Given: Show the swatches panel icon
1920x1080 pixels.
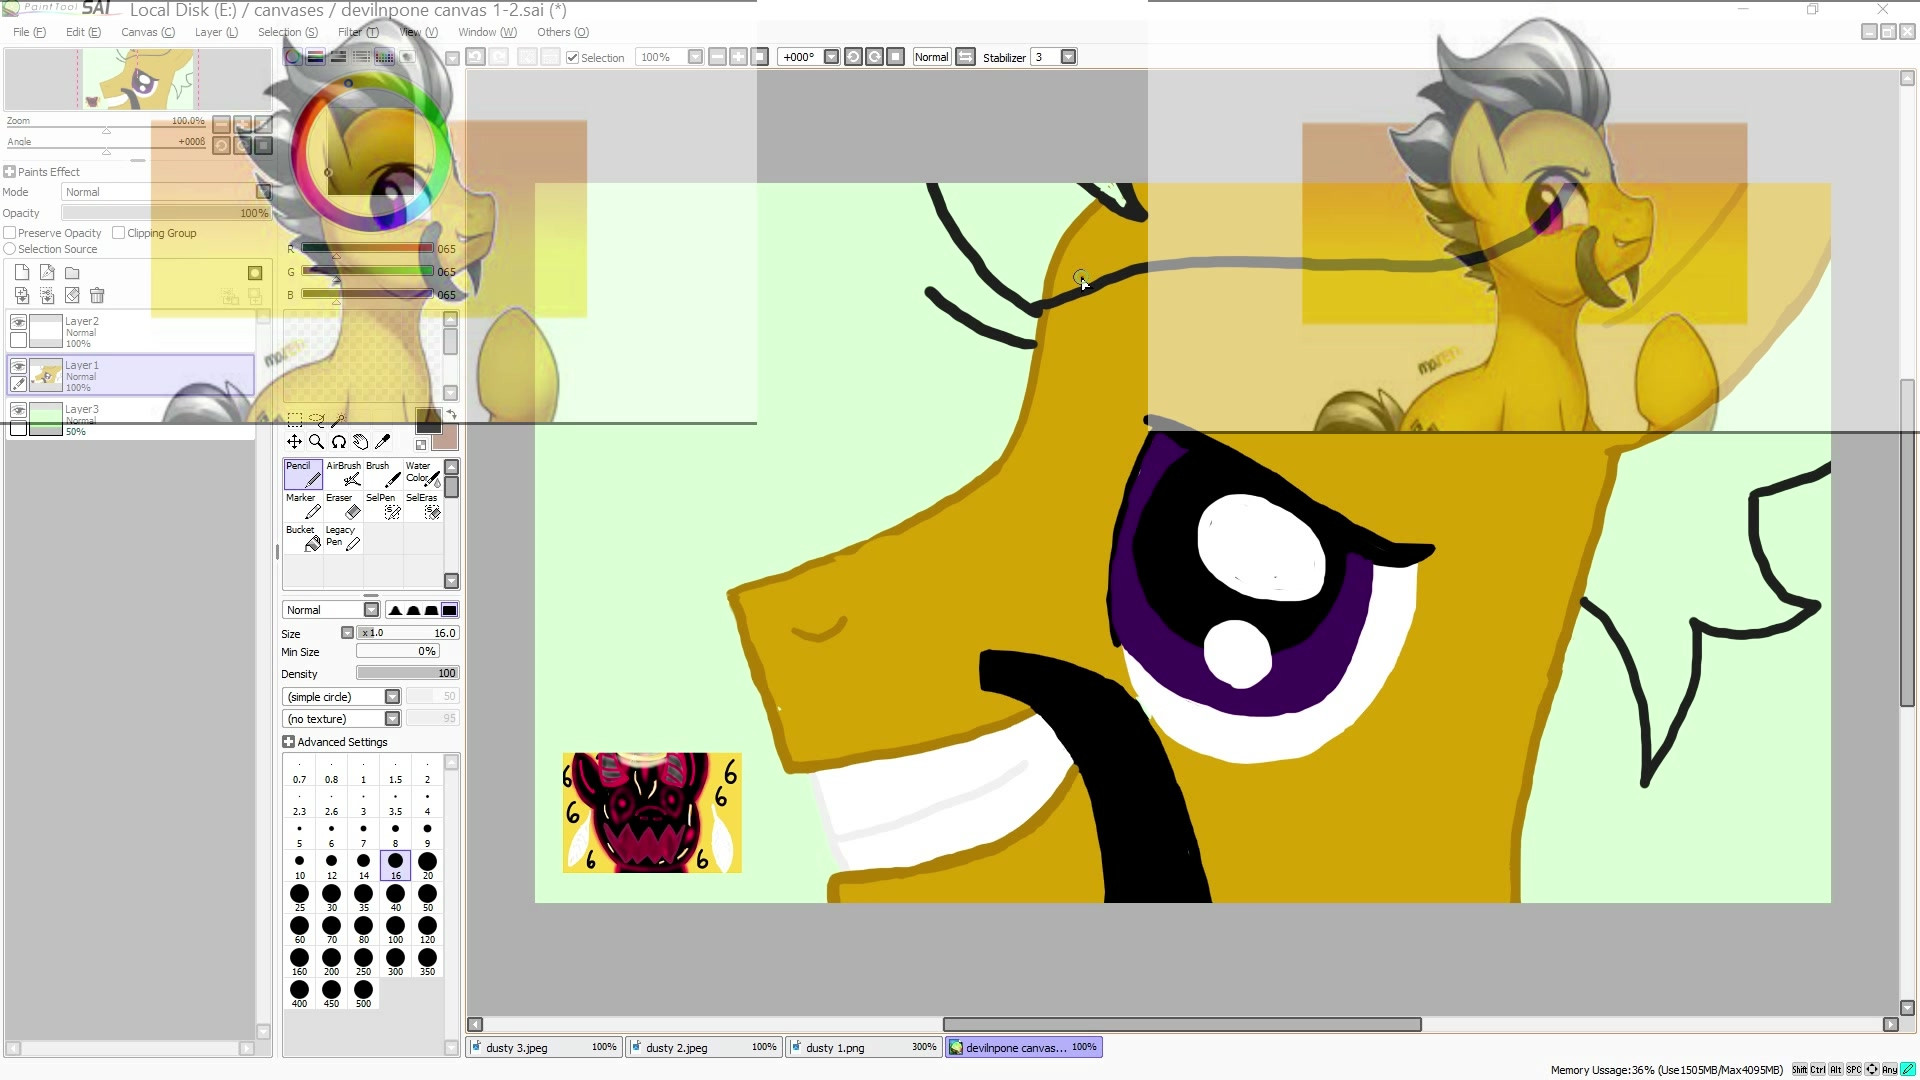Looking at the screenshot, I should 384,57.
